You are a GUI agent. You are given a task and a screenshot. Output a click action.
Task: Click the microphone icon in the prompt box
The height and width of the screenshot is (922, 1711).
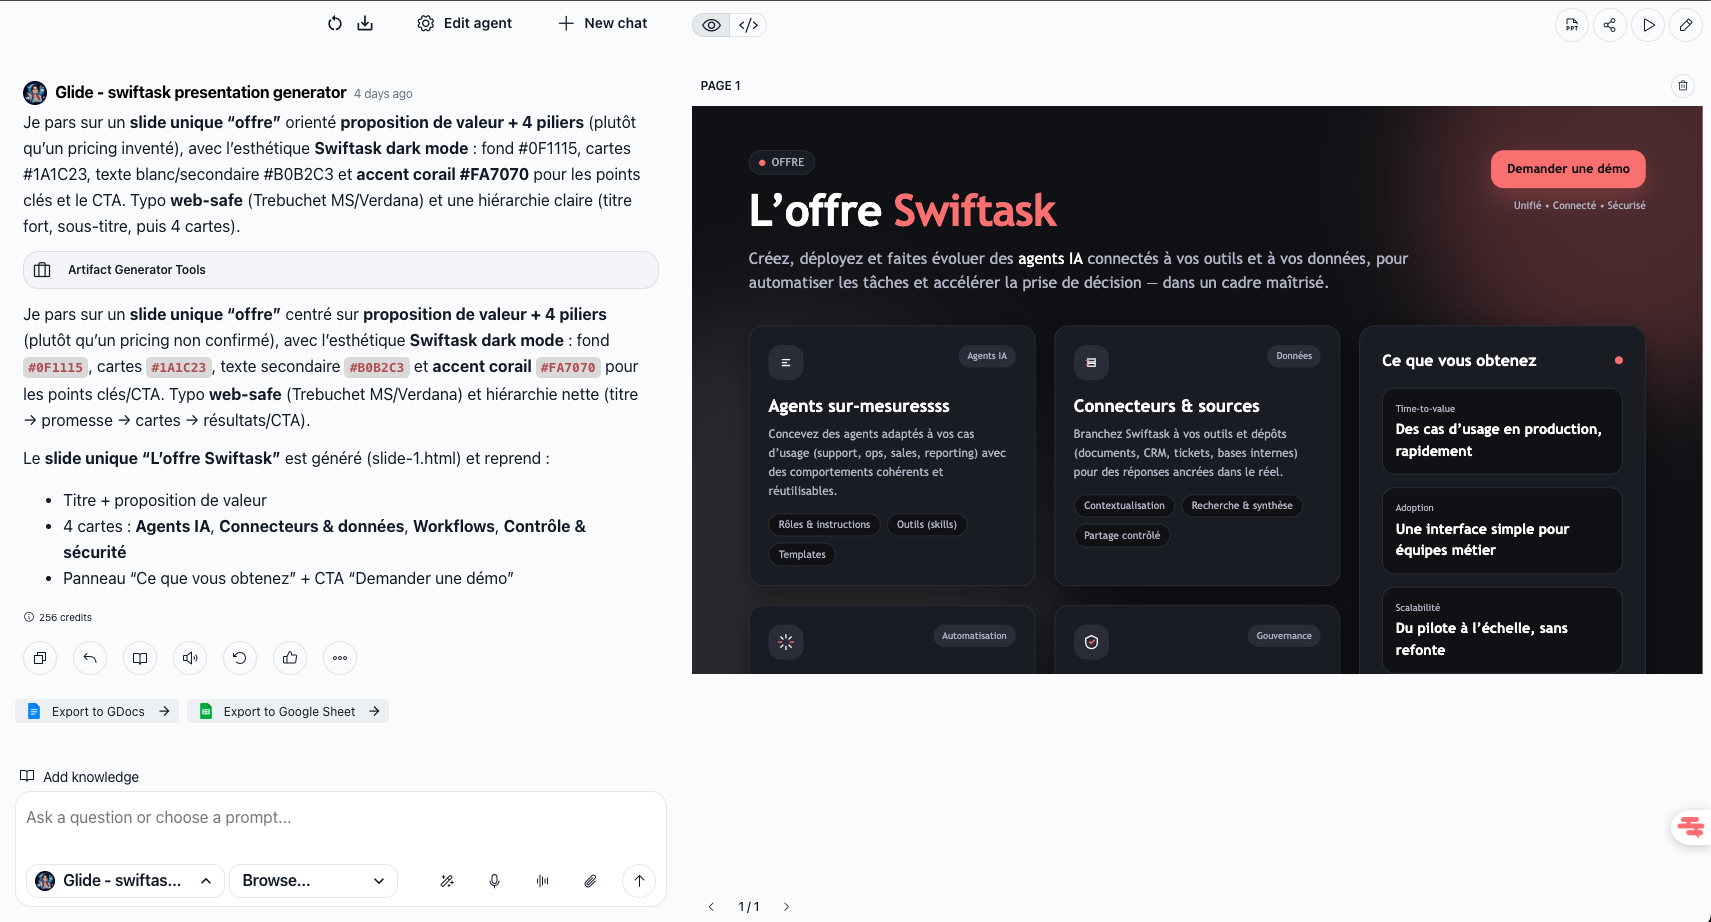(494, 881)
